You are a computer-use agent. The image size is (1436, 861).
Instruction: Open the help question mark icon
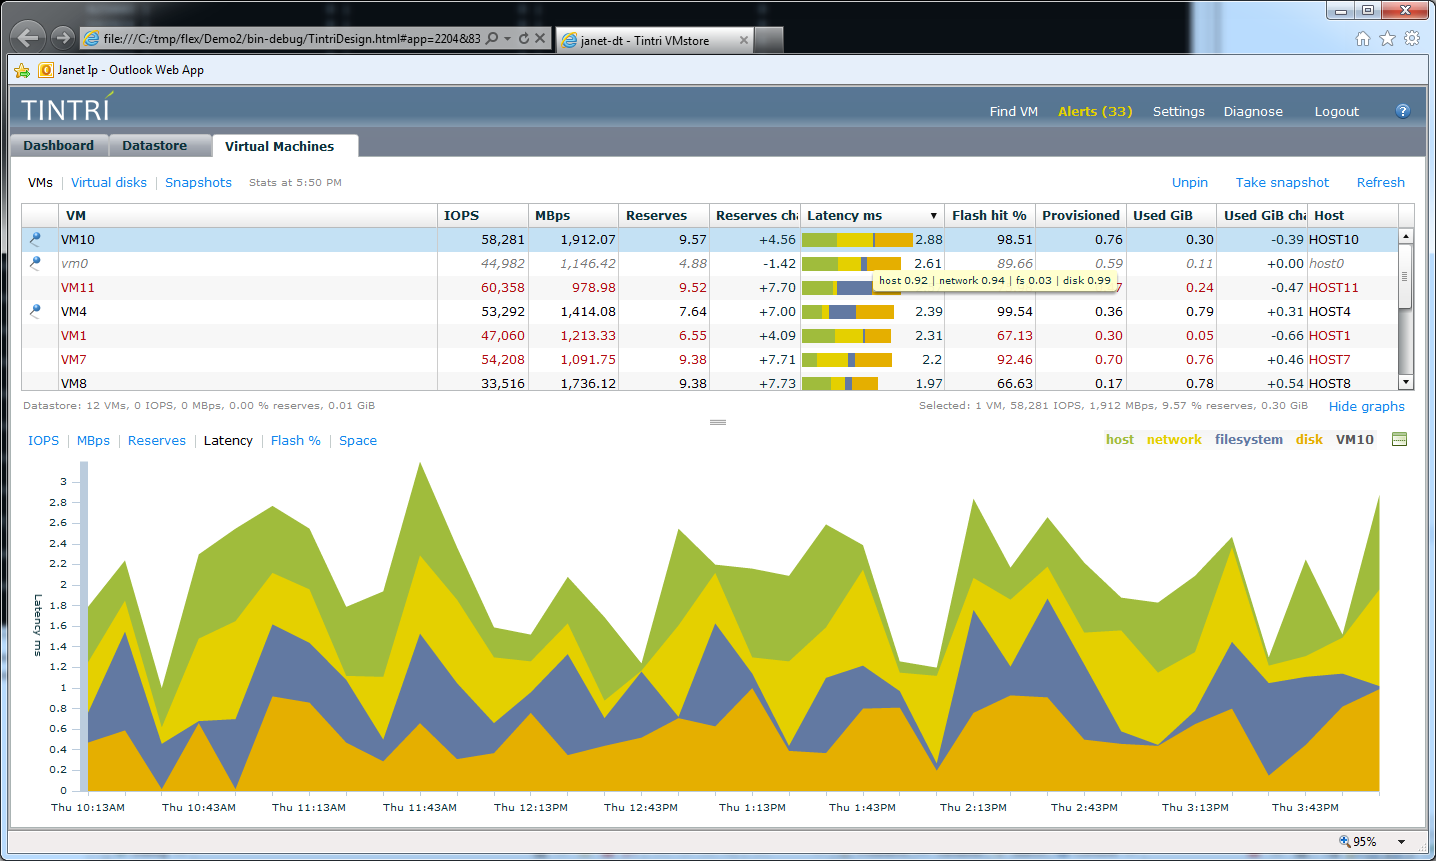[1403, 111]
